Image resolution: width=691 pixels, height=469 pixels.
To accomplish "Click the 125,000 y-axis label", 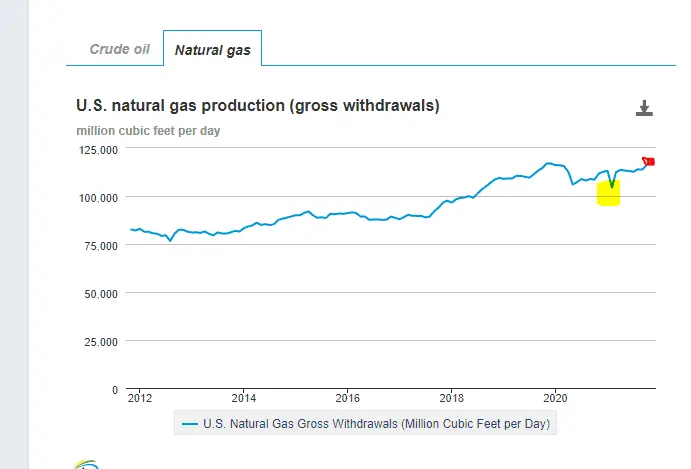I will pyautogui.click(x=98, y=149).
